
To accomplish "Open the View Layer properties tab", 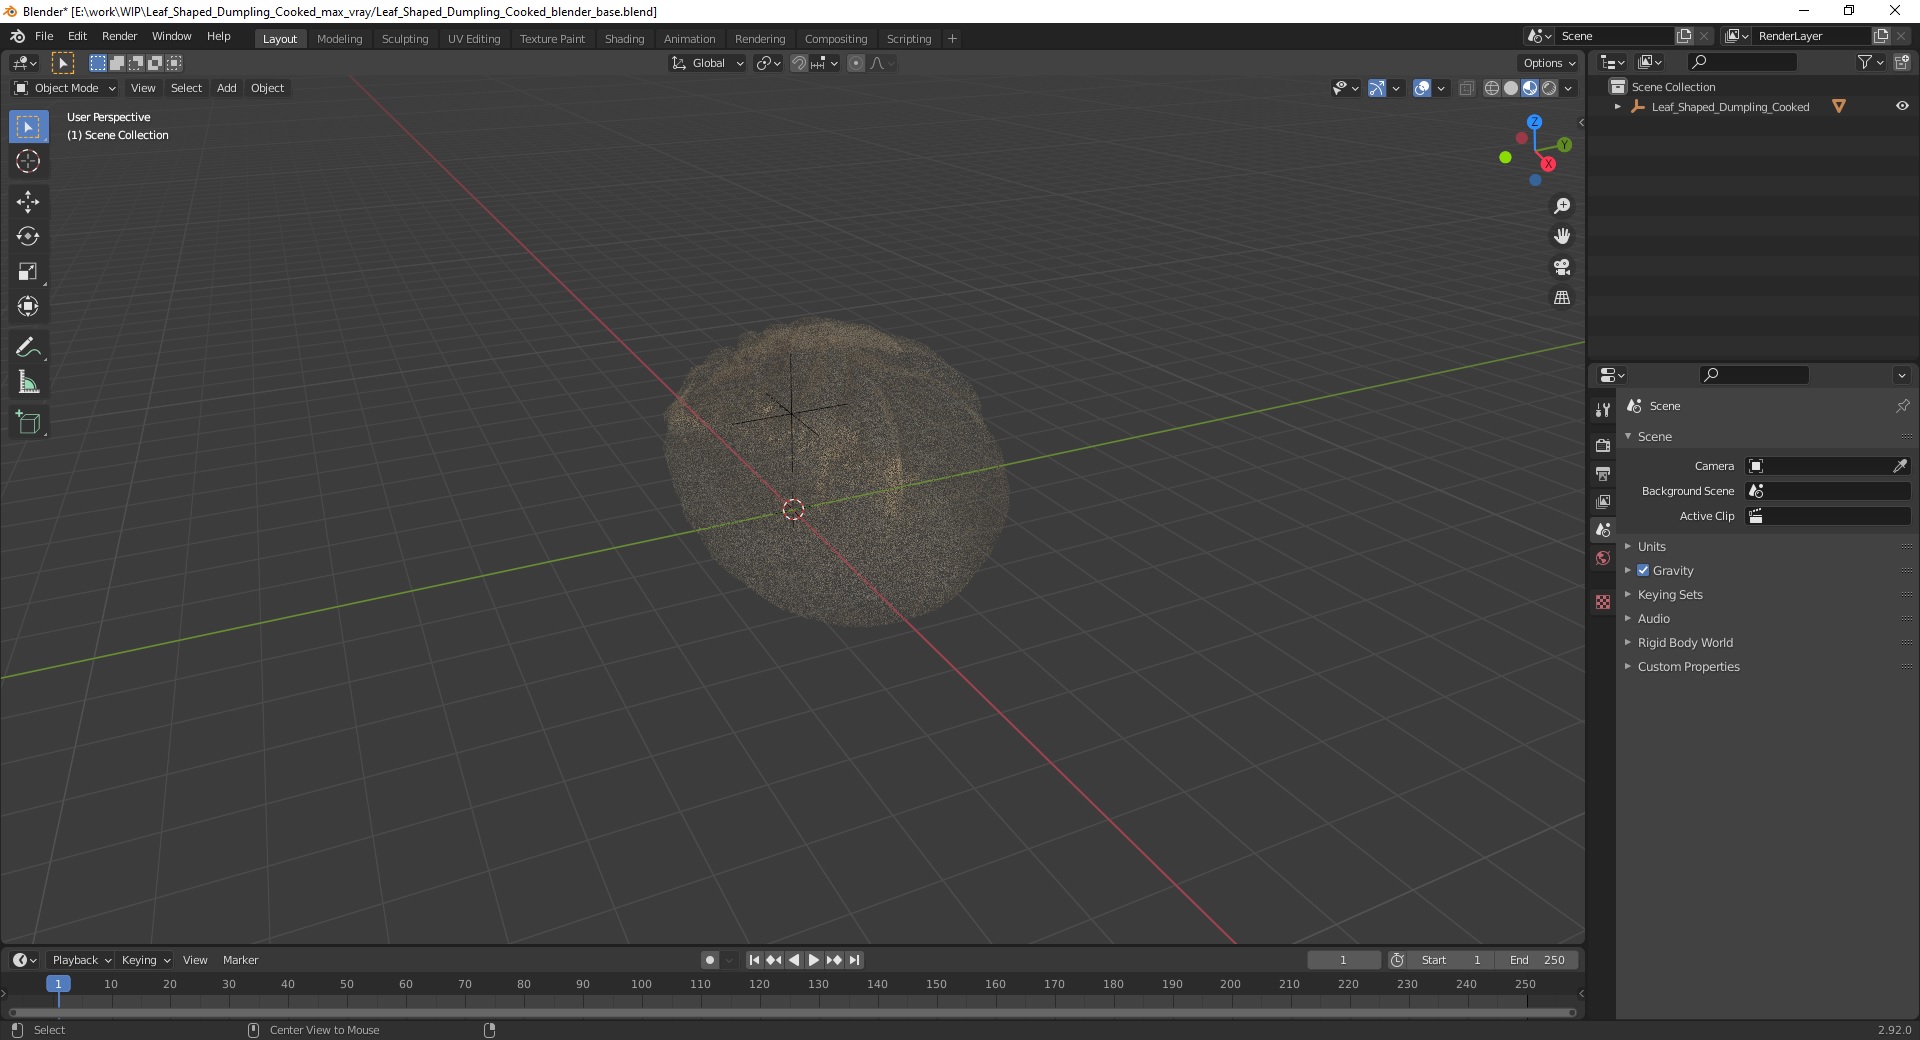I will click(x=1603, y=501).
